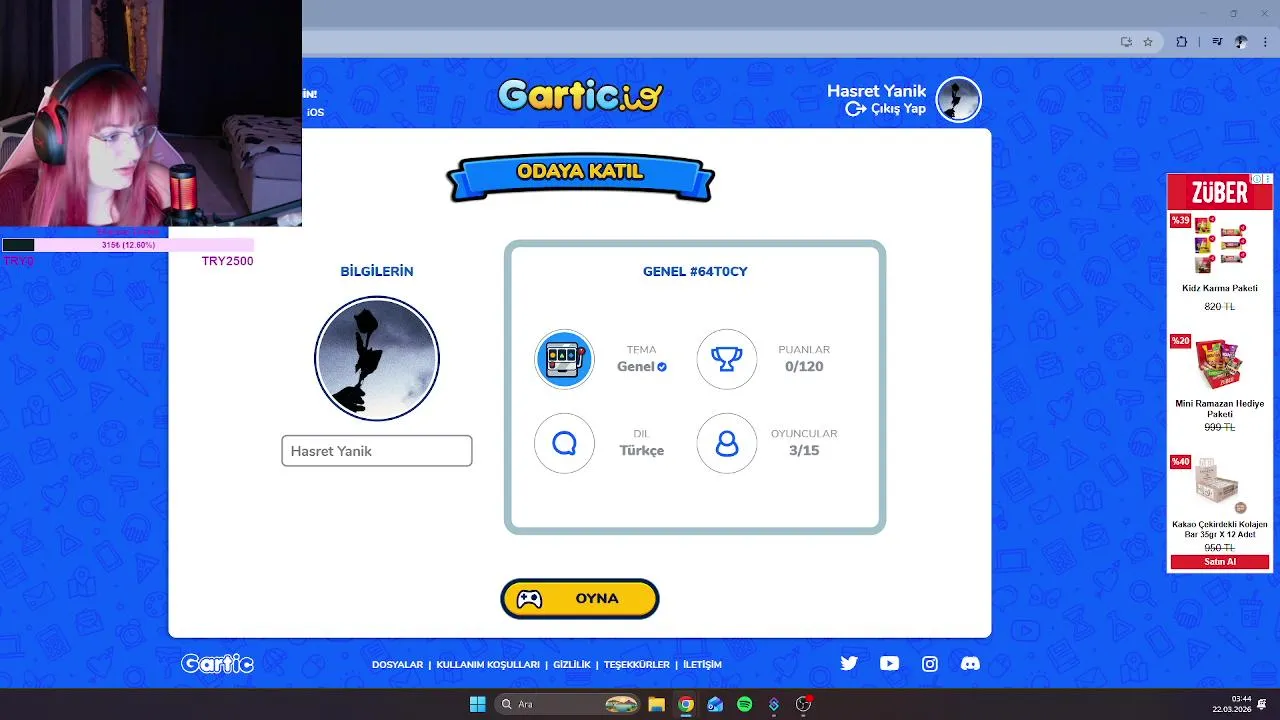Open Hasret Yanik profile avatar in header
This screenshot has height=720, width=1280.
point(958,100)
